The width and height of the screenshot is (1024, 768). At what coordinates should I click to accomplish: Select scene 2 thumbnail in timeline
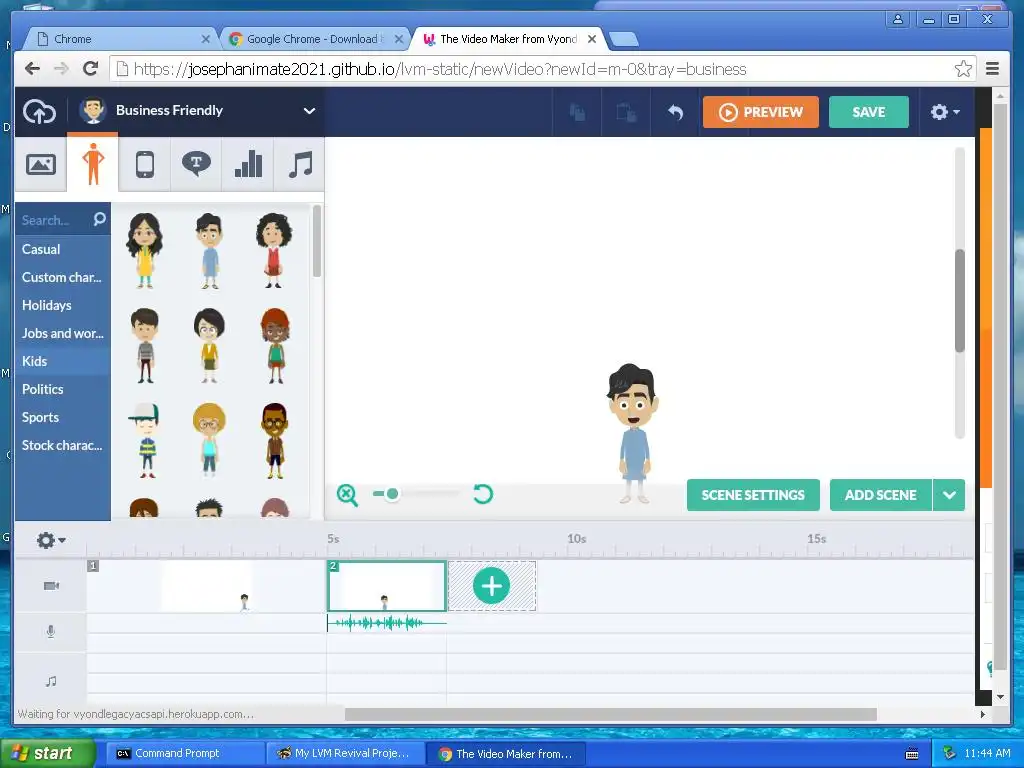click(387, 586)
